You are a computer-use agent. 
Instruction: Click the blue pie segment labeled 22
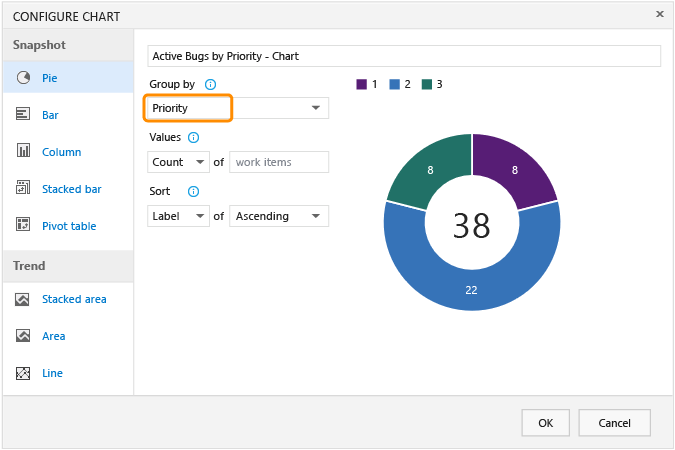[x=471, y=290]
